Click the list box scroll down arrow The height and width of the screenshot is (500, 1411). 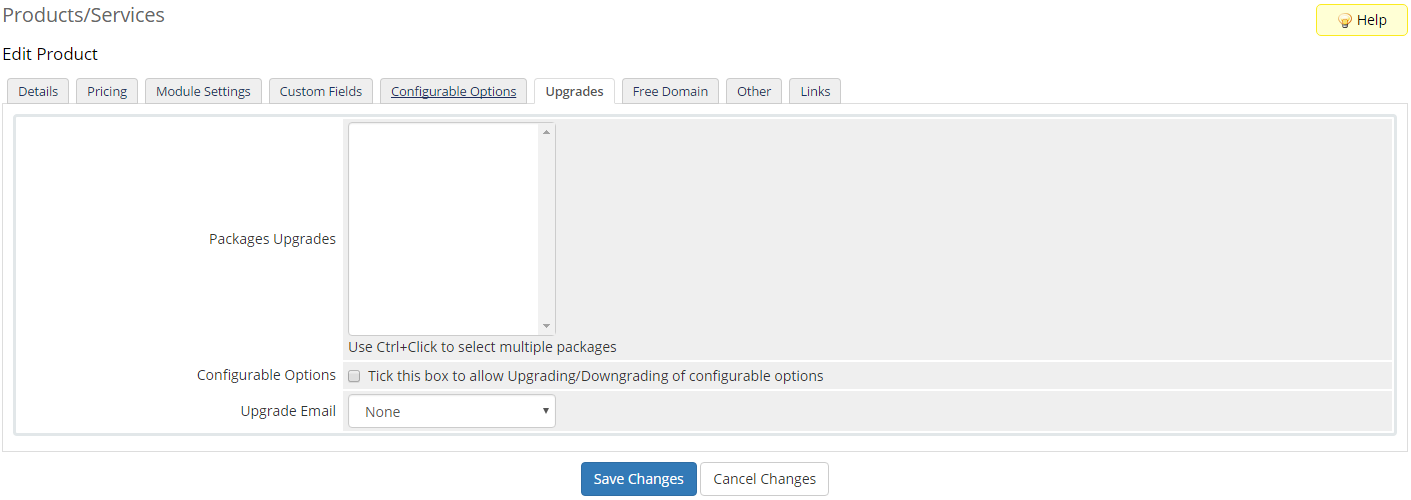point(546,326)
